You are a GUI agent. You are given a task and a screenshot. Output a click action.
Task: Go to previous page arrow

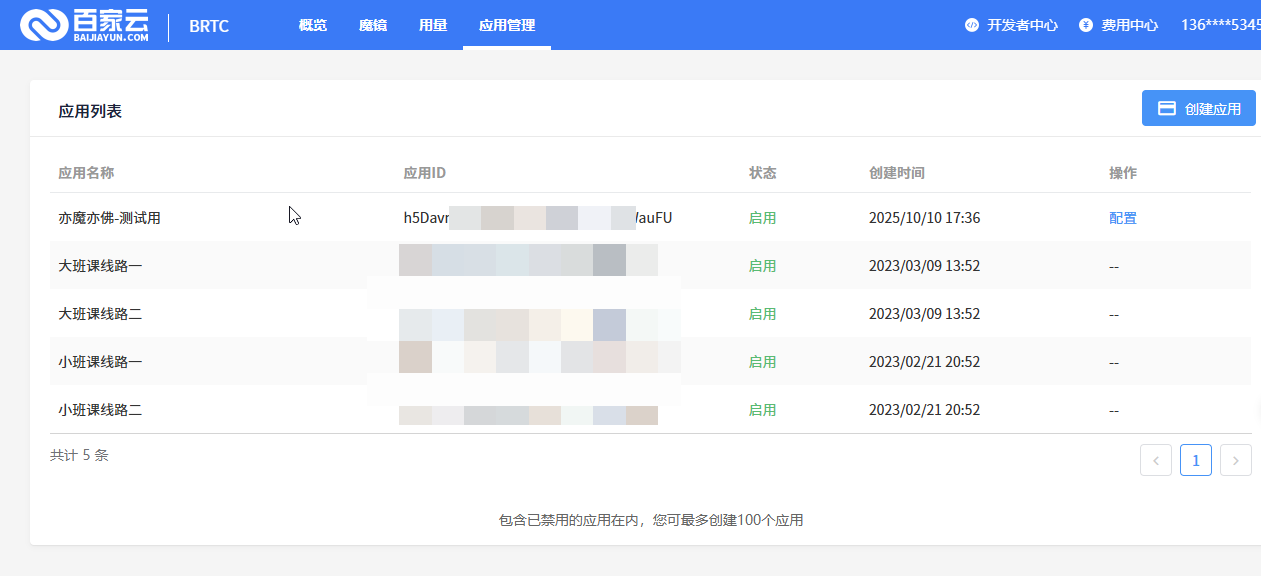tap(1155, 460)
